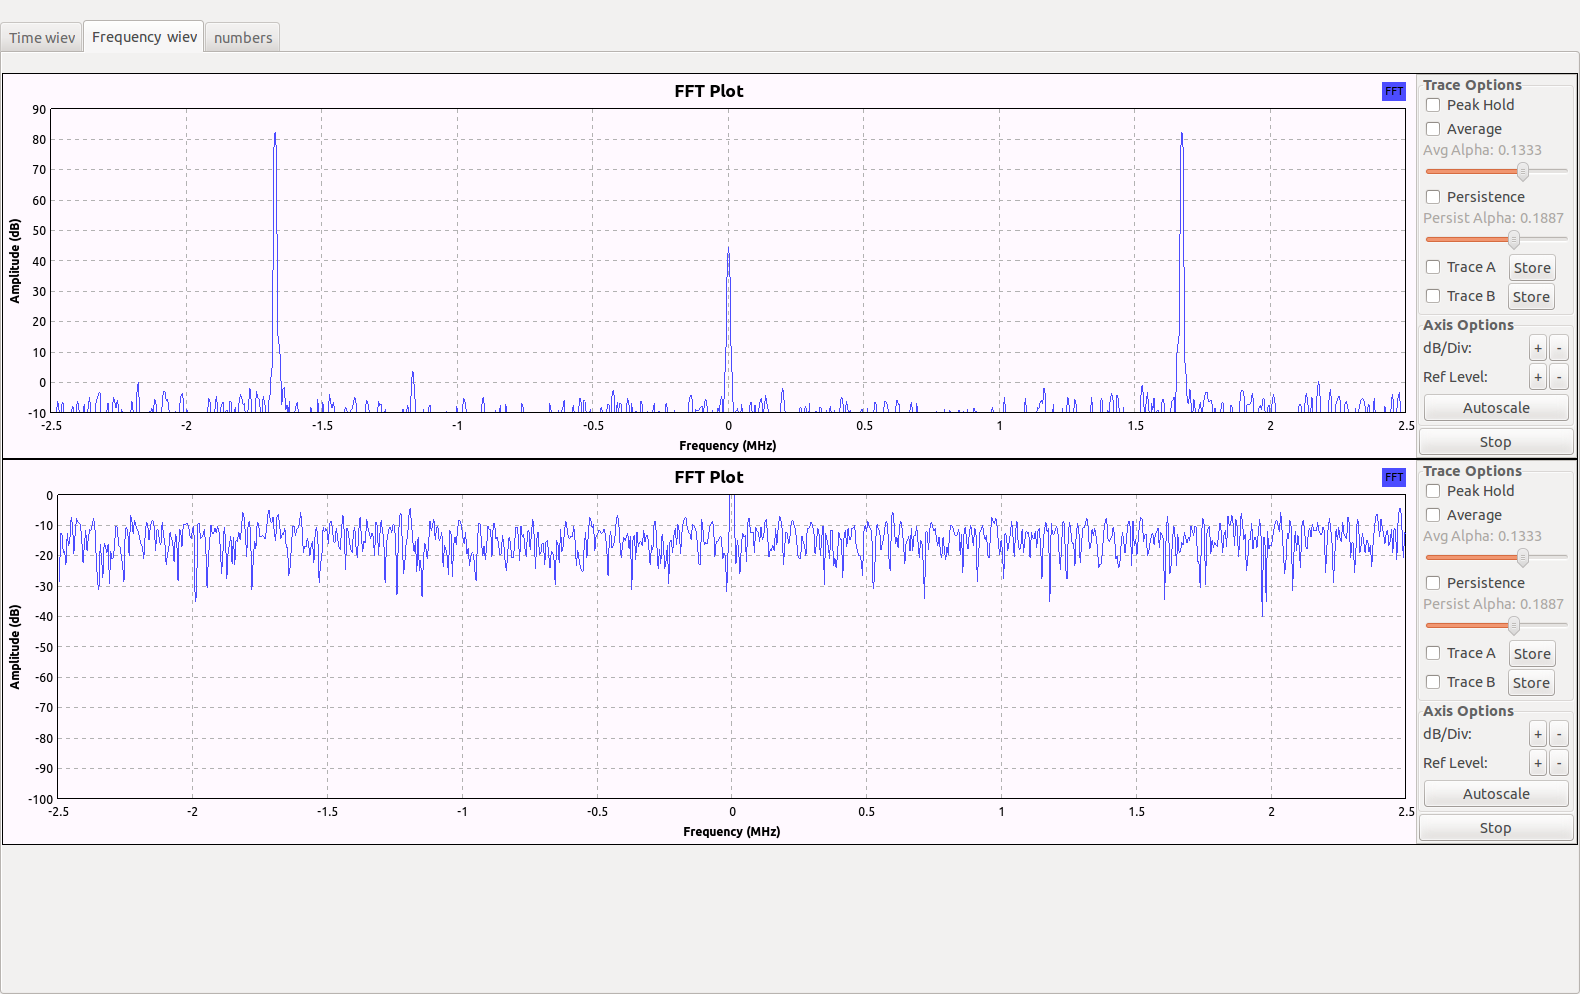The height and width of the screenshot is (994, 1580).
Task: Stop the bottom FFT plot
Action: point(1495,828)
